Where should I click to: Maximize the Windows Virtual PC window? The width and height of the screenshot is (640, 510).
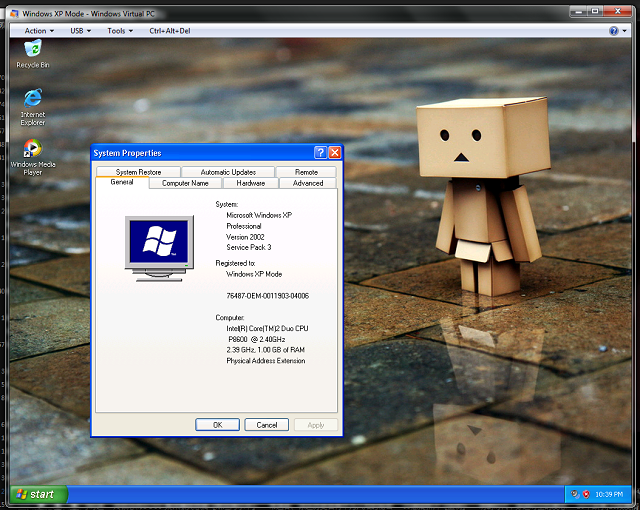pos(595,11)
